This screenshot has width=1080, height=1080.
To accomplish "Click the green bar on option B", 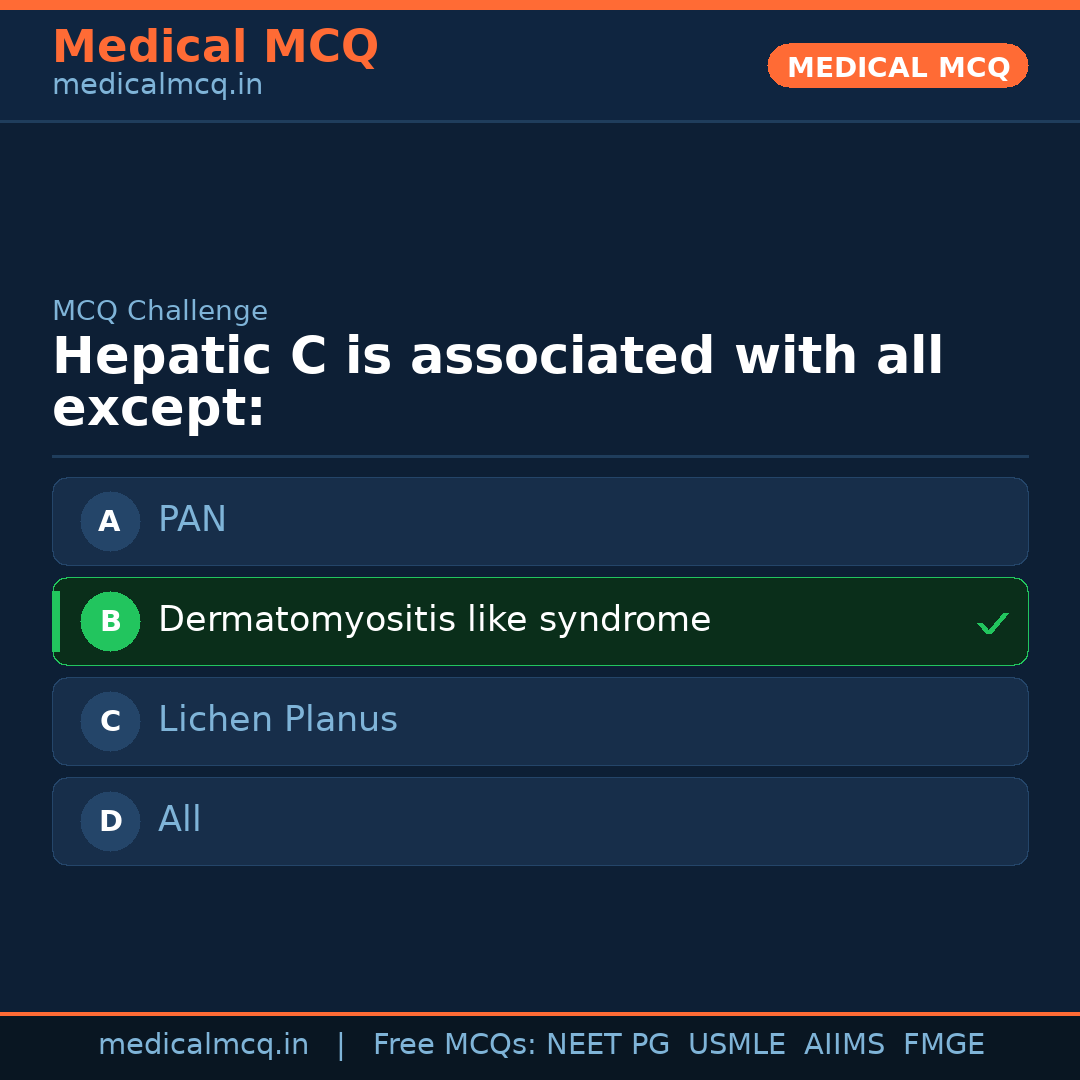I will (x=56, y=621).
